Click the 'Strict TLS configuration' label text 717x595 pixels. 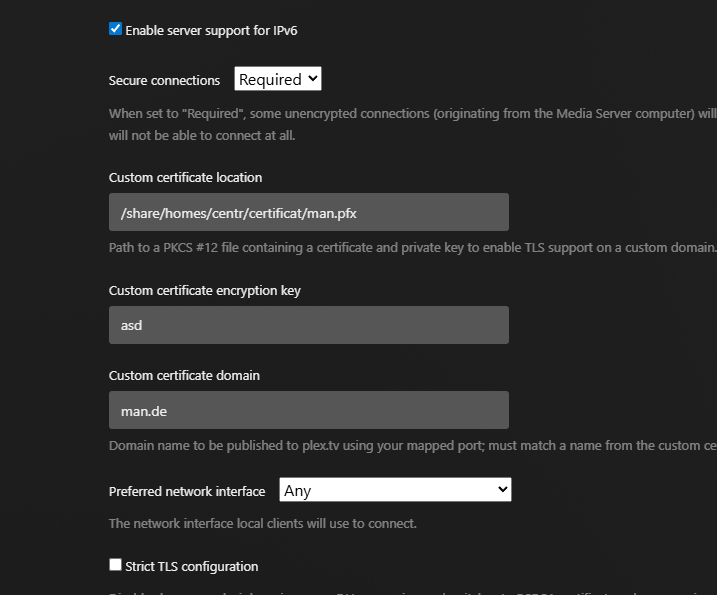pyautogui.click(x=191, y=566)
